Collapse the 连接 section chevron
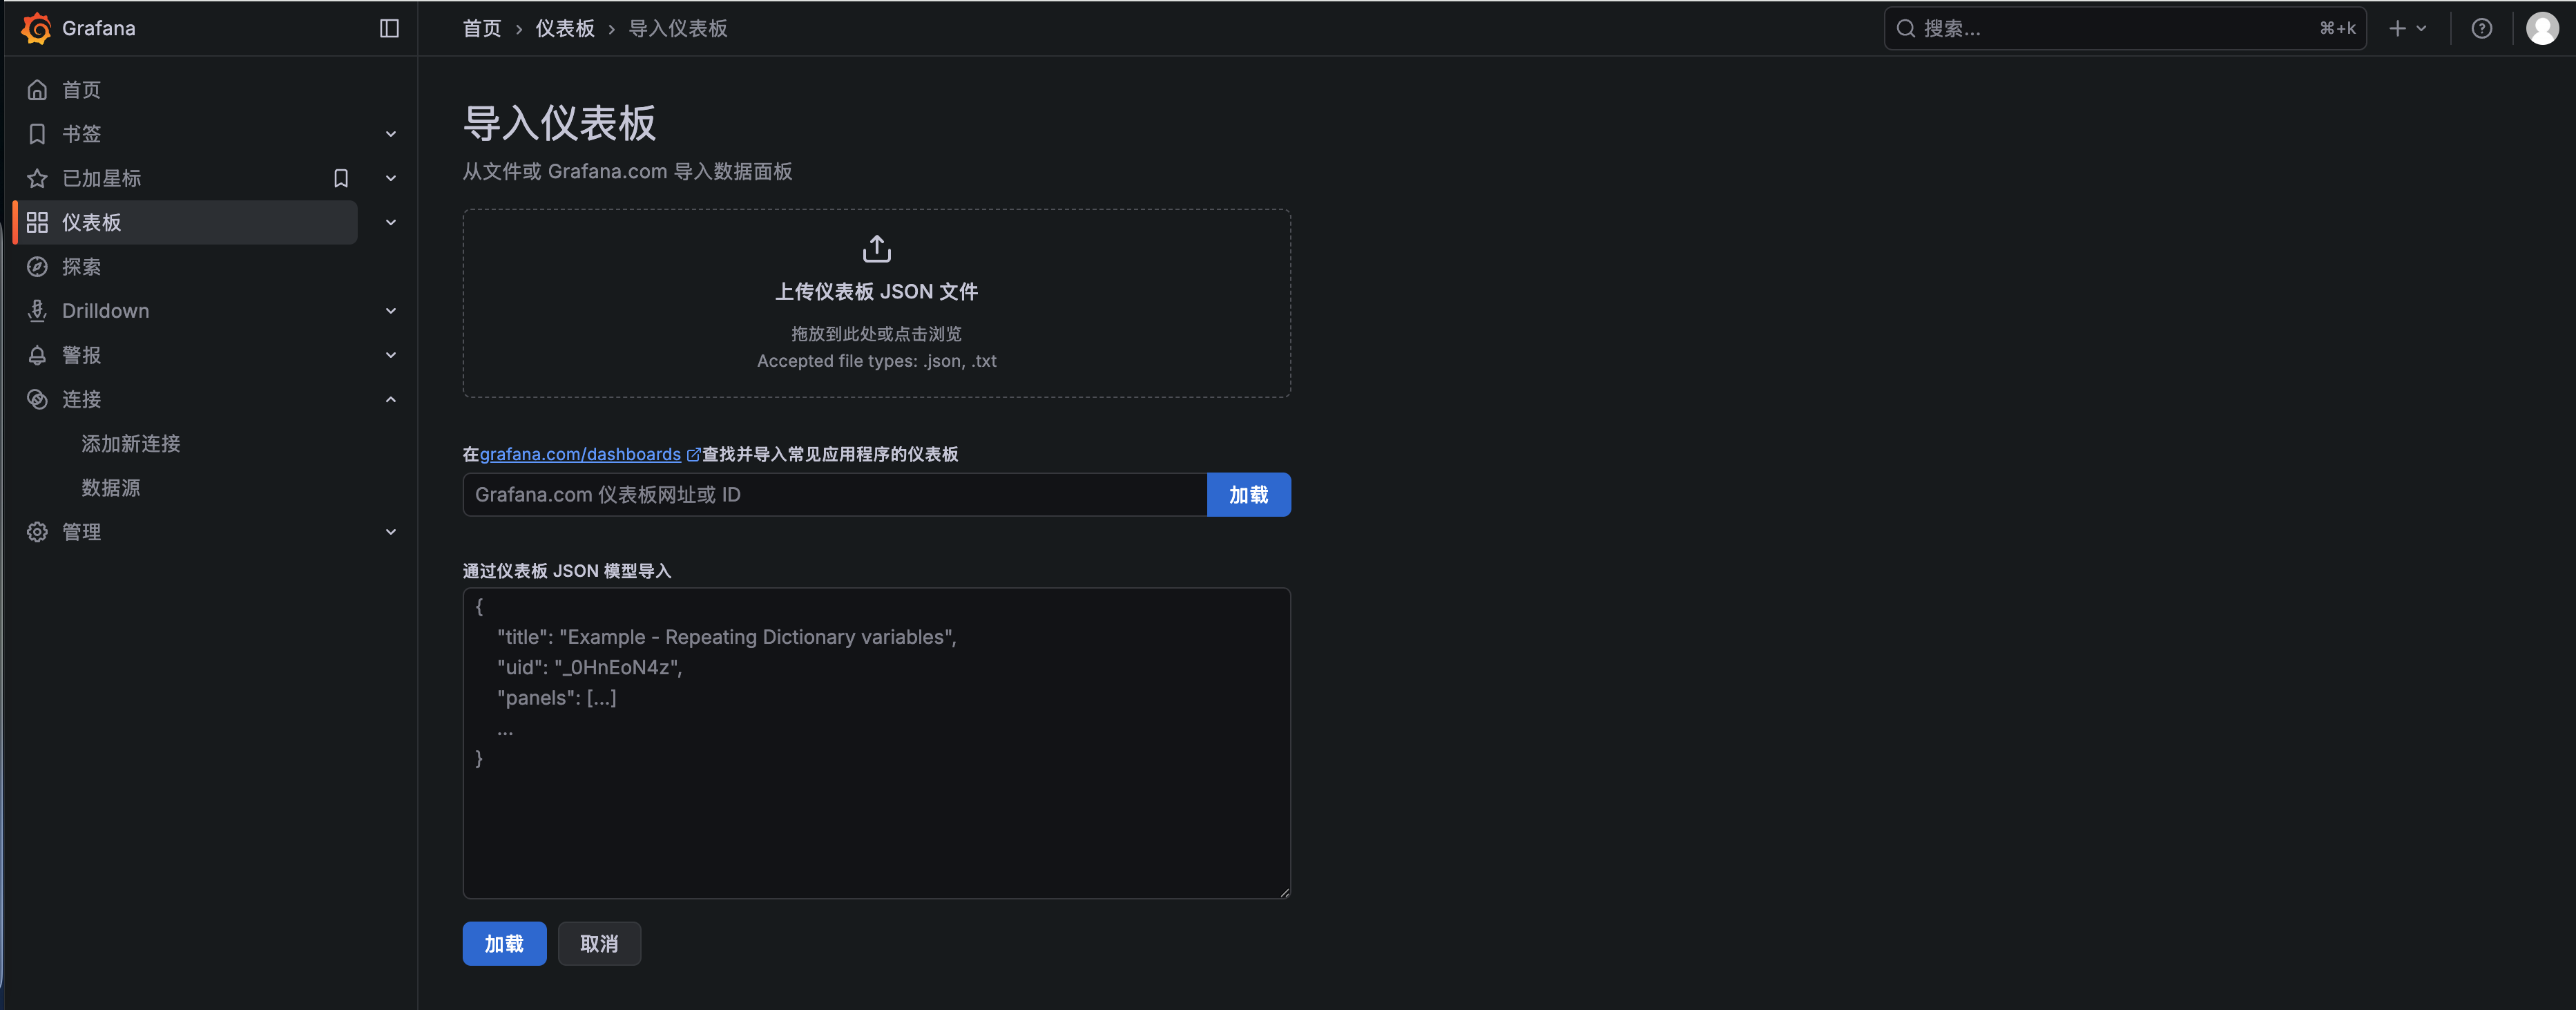 [391, 399]
